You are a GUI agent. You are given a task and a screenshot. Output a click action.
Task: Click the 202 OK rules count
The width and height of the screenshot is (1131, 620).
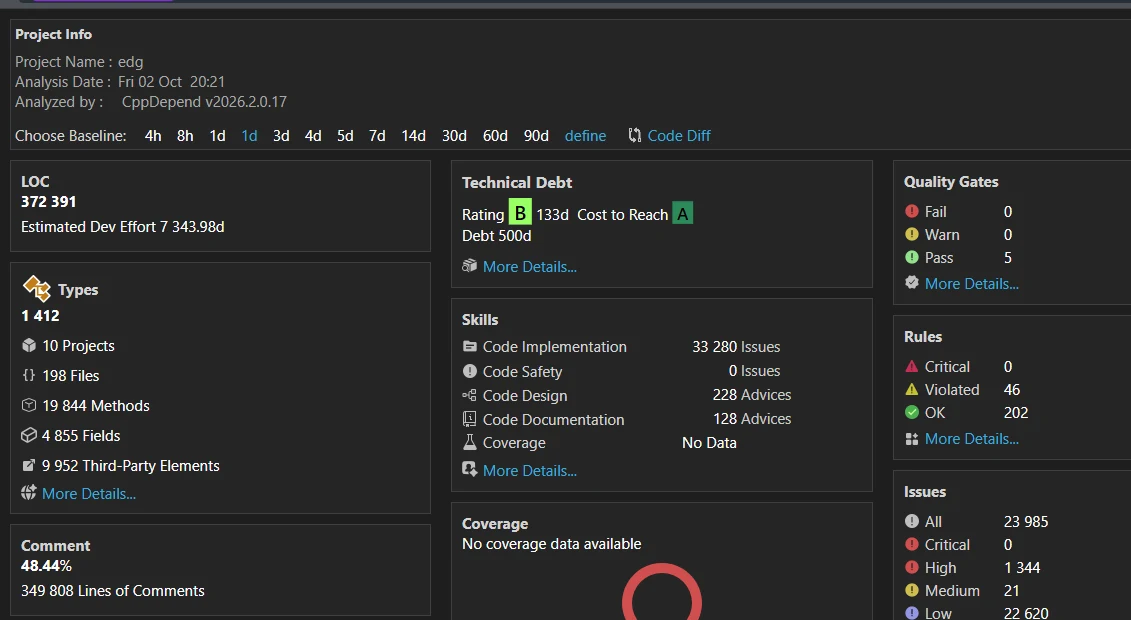1016,412
